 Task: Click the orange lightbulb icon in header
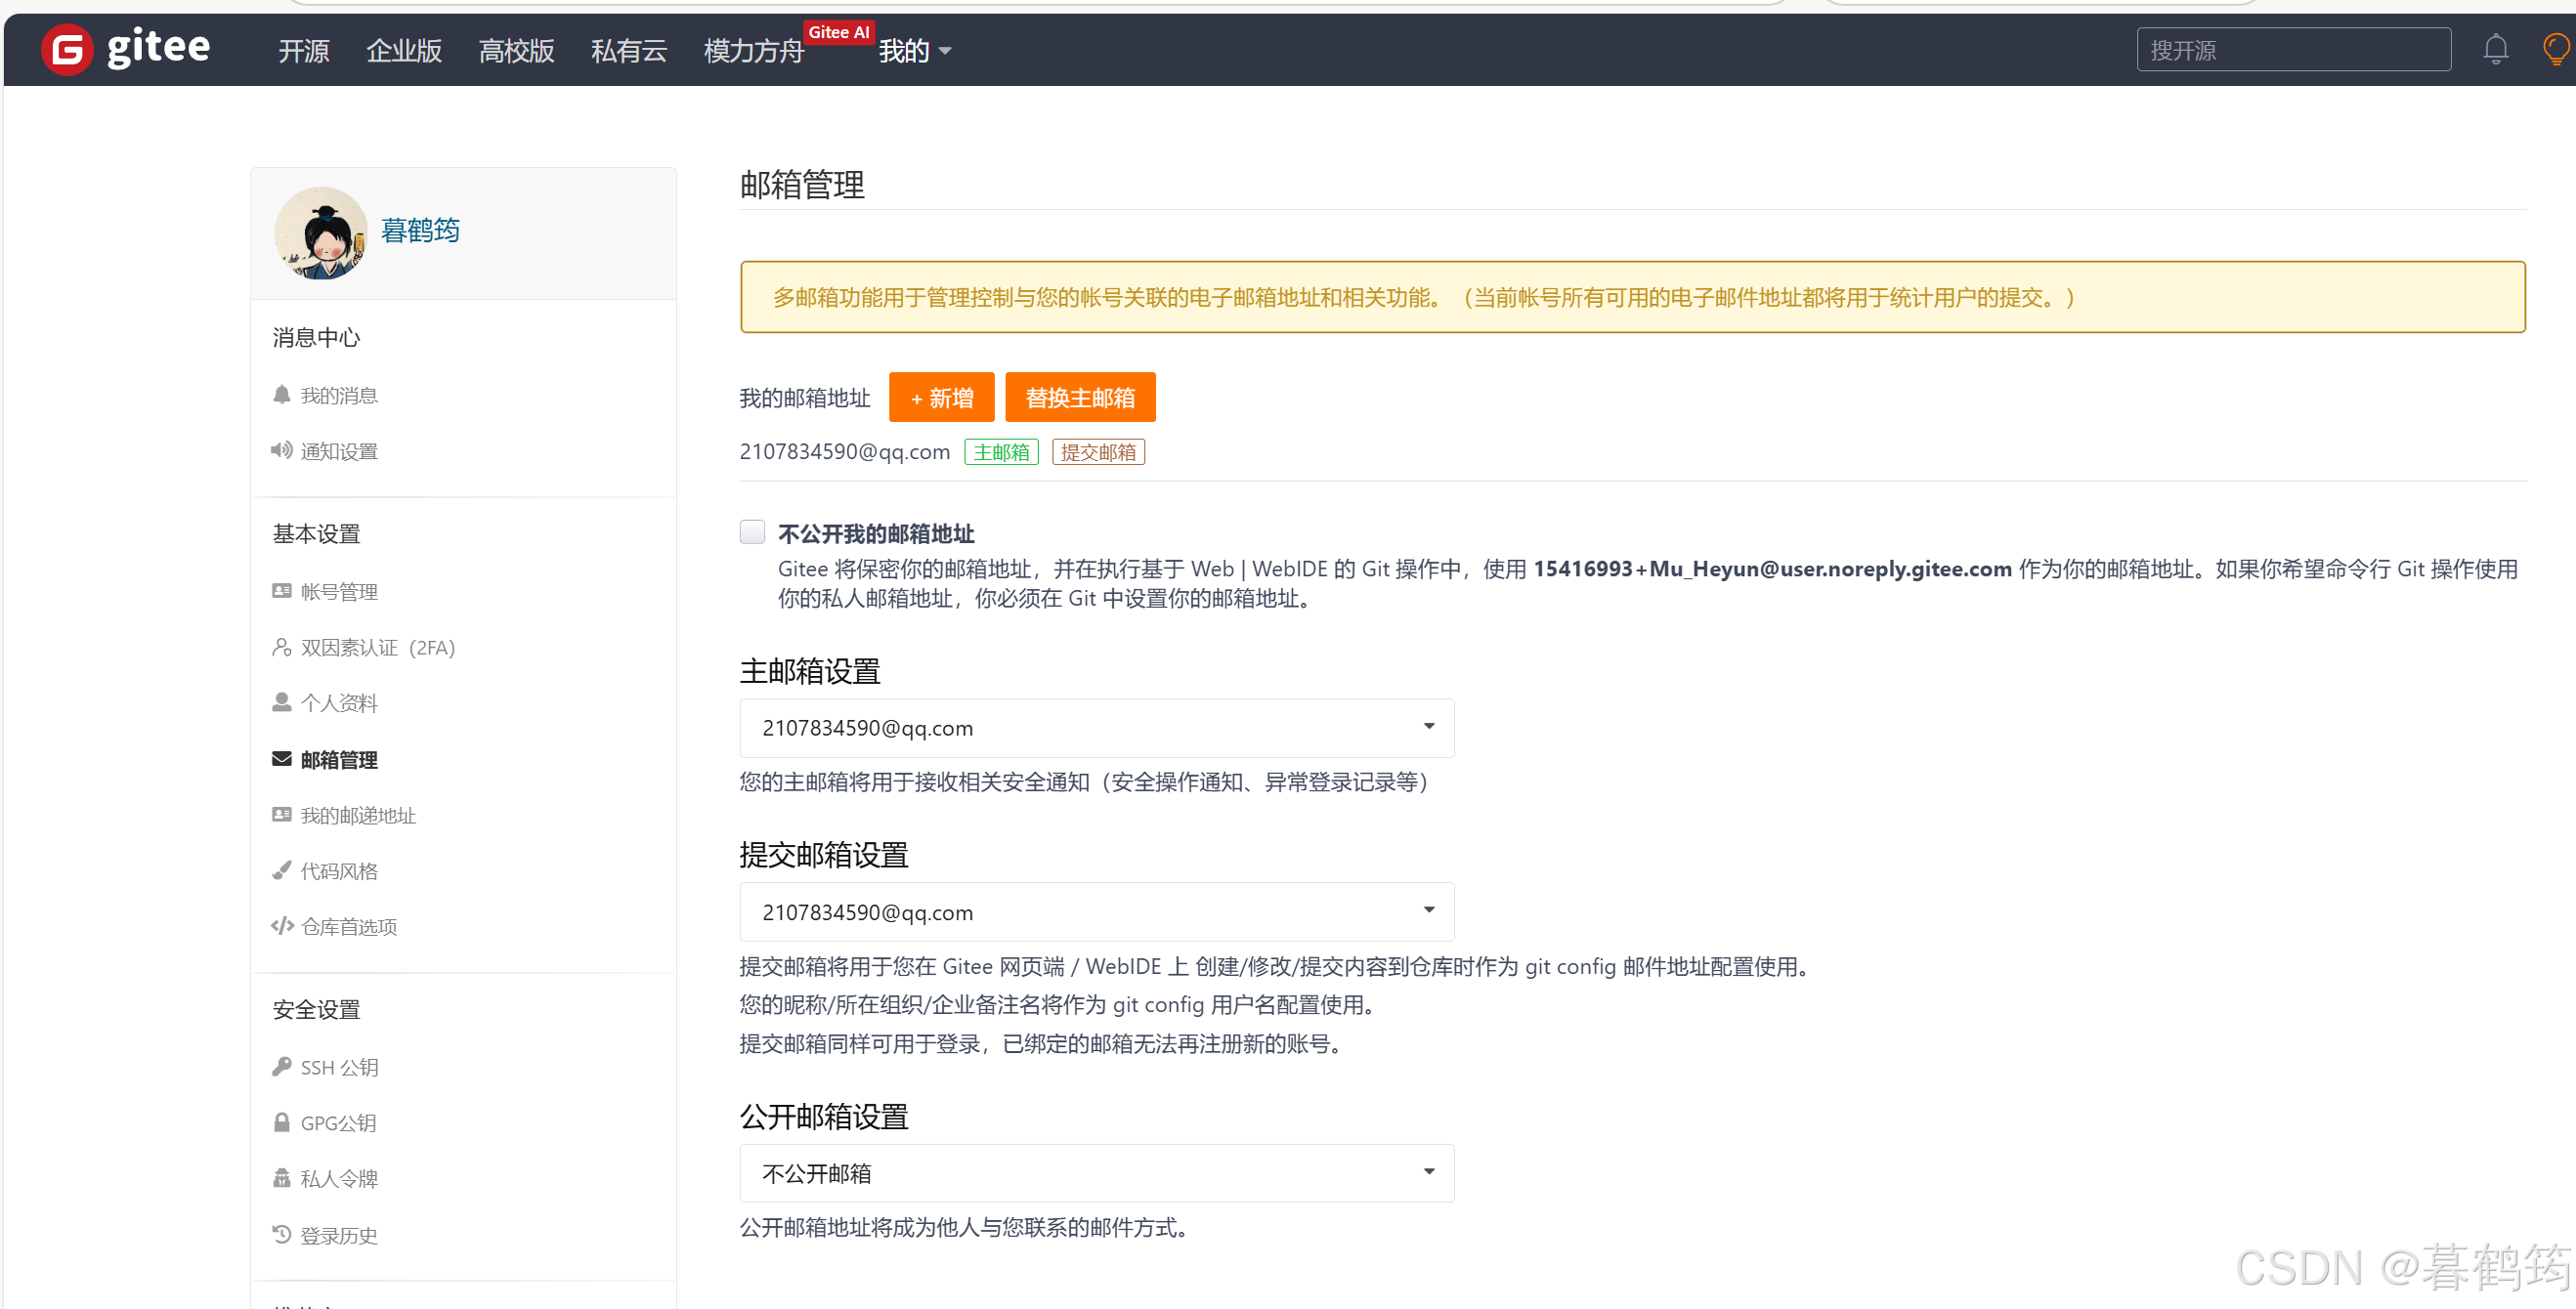pyautogui.click(x=2556, y=49)
